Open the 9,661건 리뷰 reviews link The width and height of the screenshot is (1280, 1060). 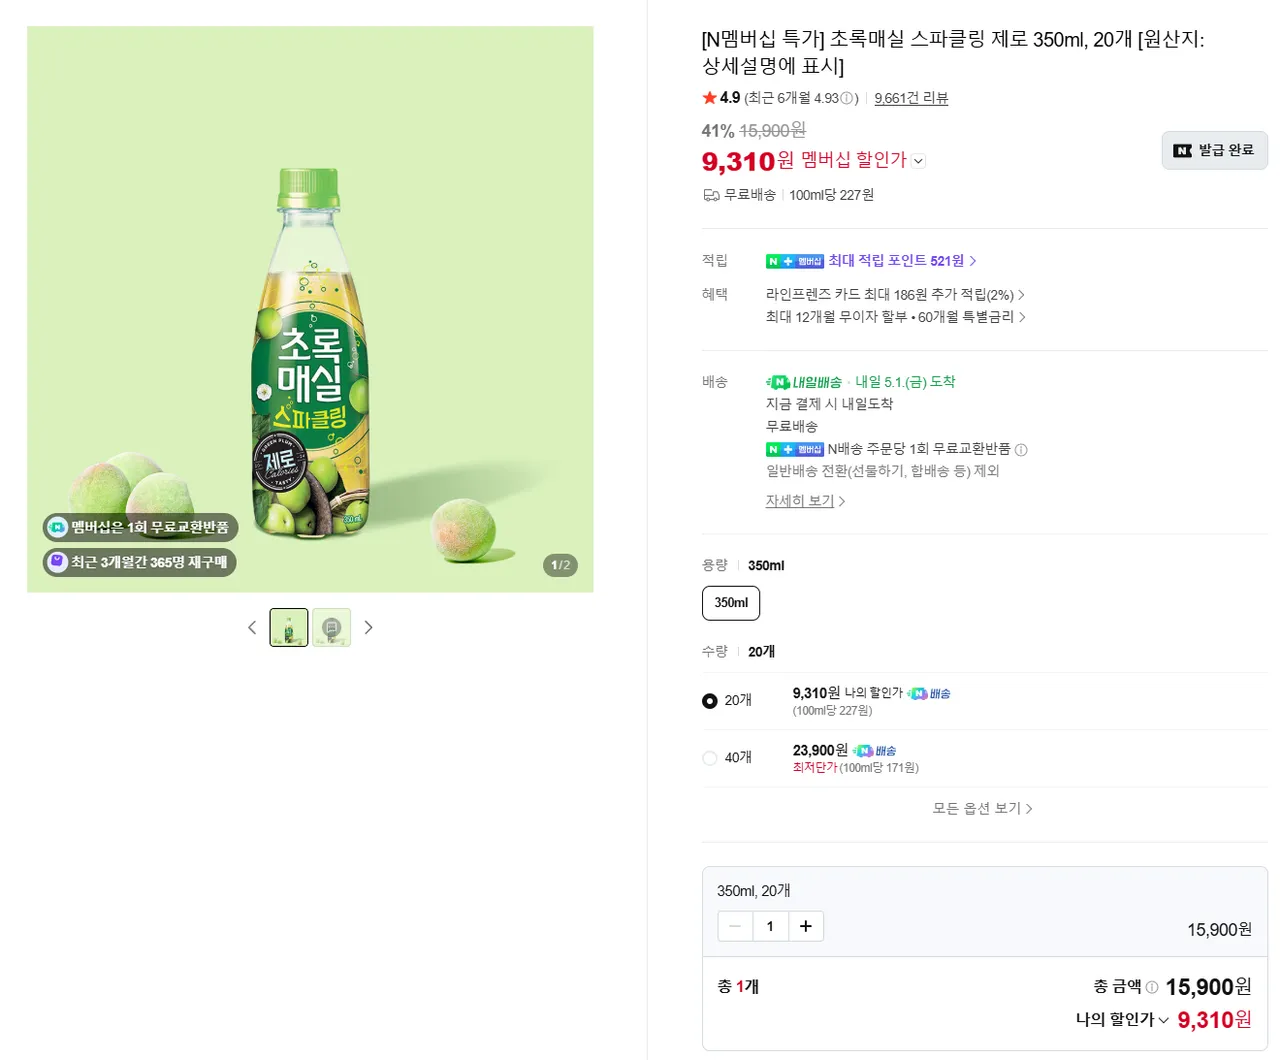click(x=911, y=98)
